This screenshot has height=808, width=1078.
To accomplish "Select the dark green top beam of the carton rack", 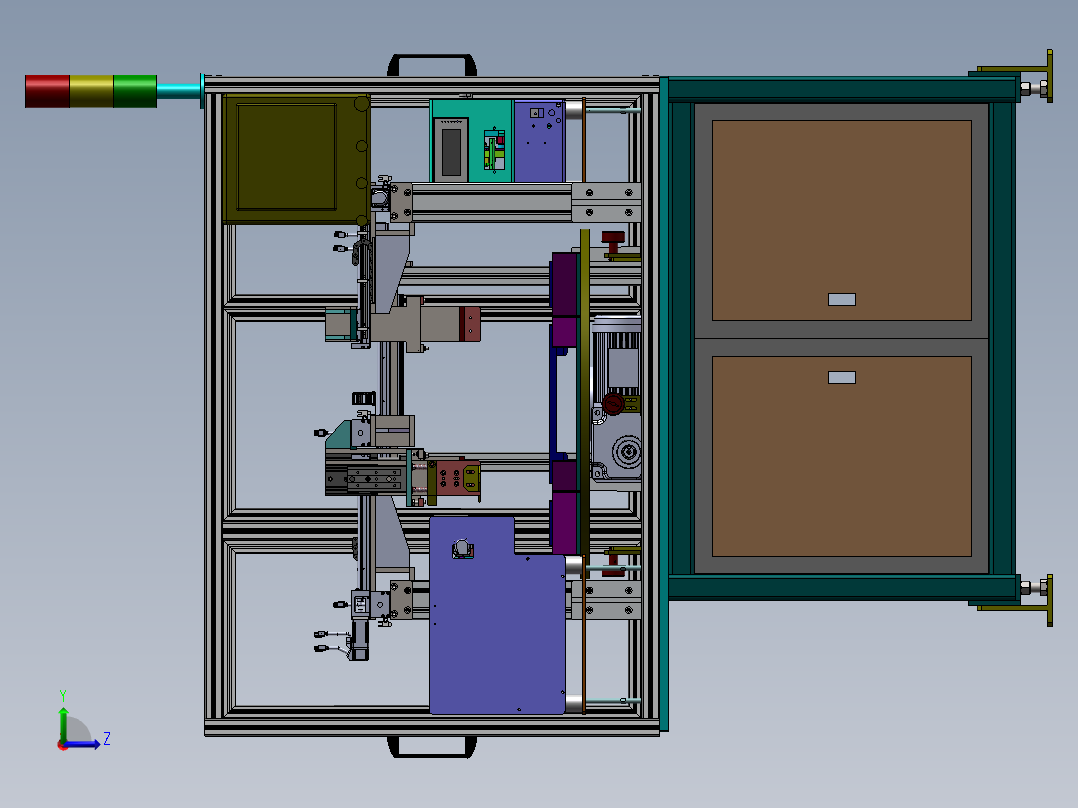I will pyautogui.click(x=843, y=89).
